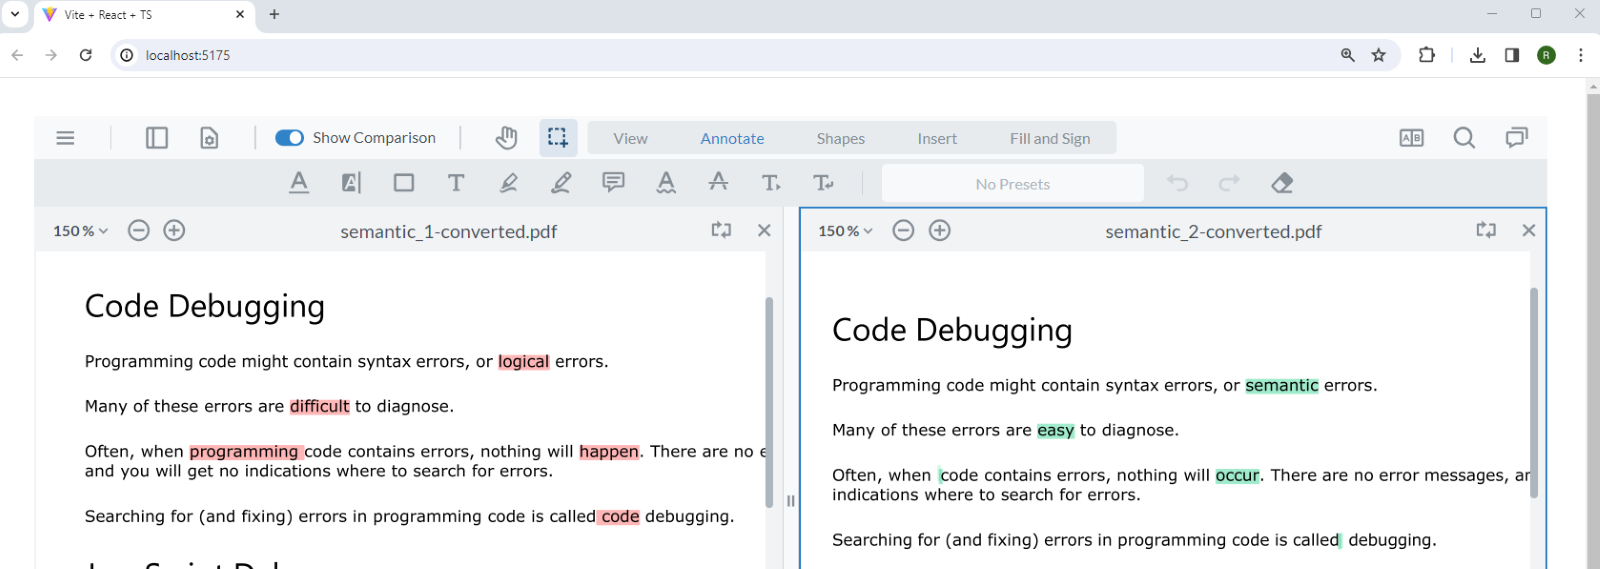Toggle the left side panel
Image resolution: width=1600 pixels, height=569 pixels.
coord(157,138)
